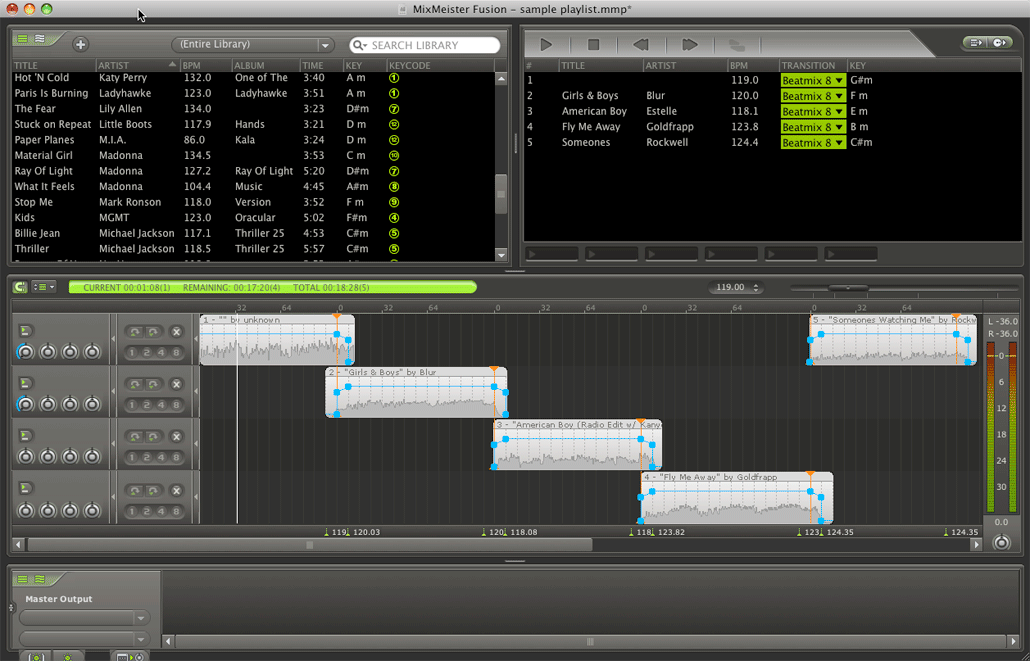The height and width of the screenshot is (661, 1030).
Task: Select Billie Jean in the library list
Action: coord(38,233)
